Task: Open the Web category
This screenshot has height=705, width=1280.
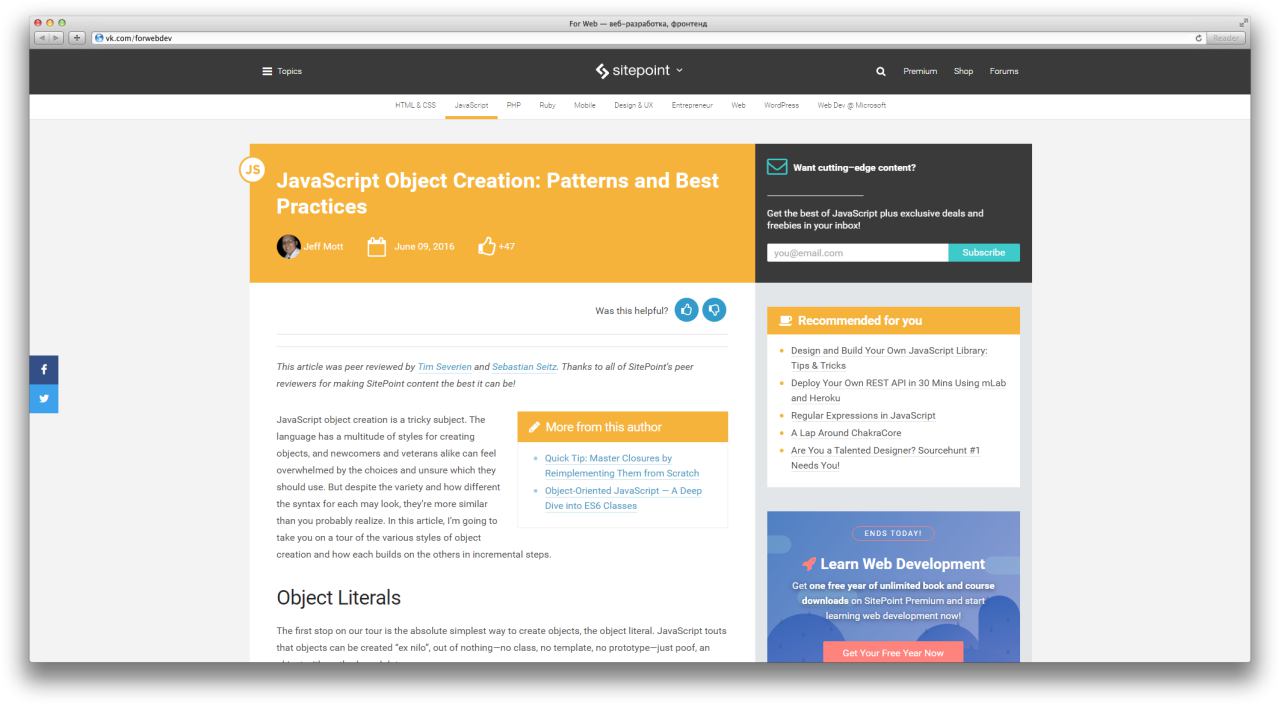Action: [739, 105]
